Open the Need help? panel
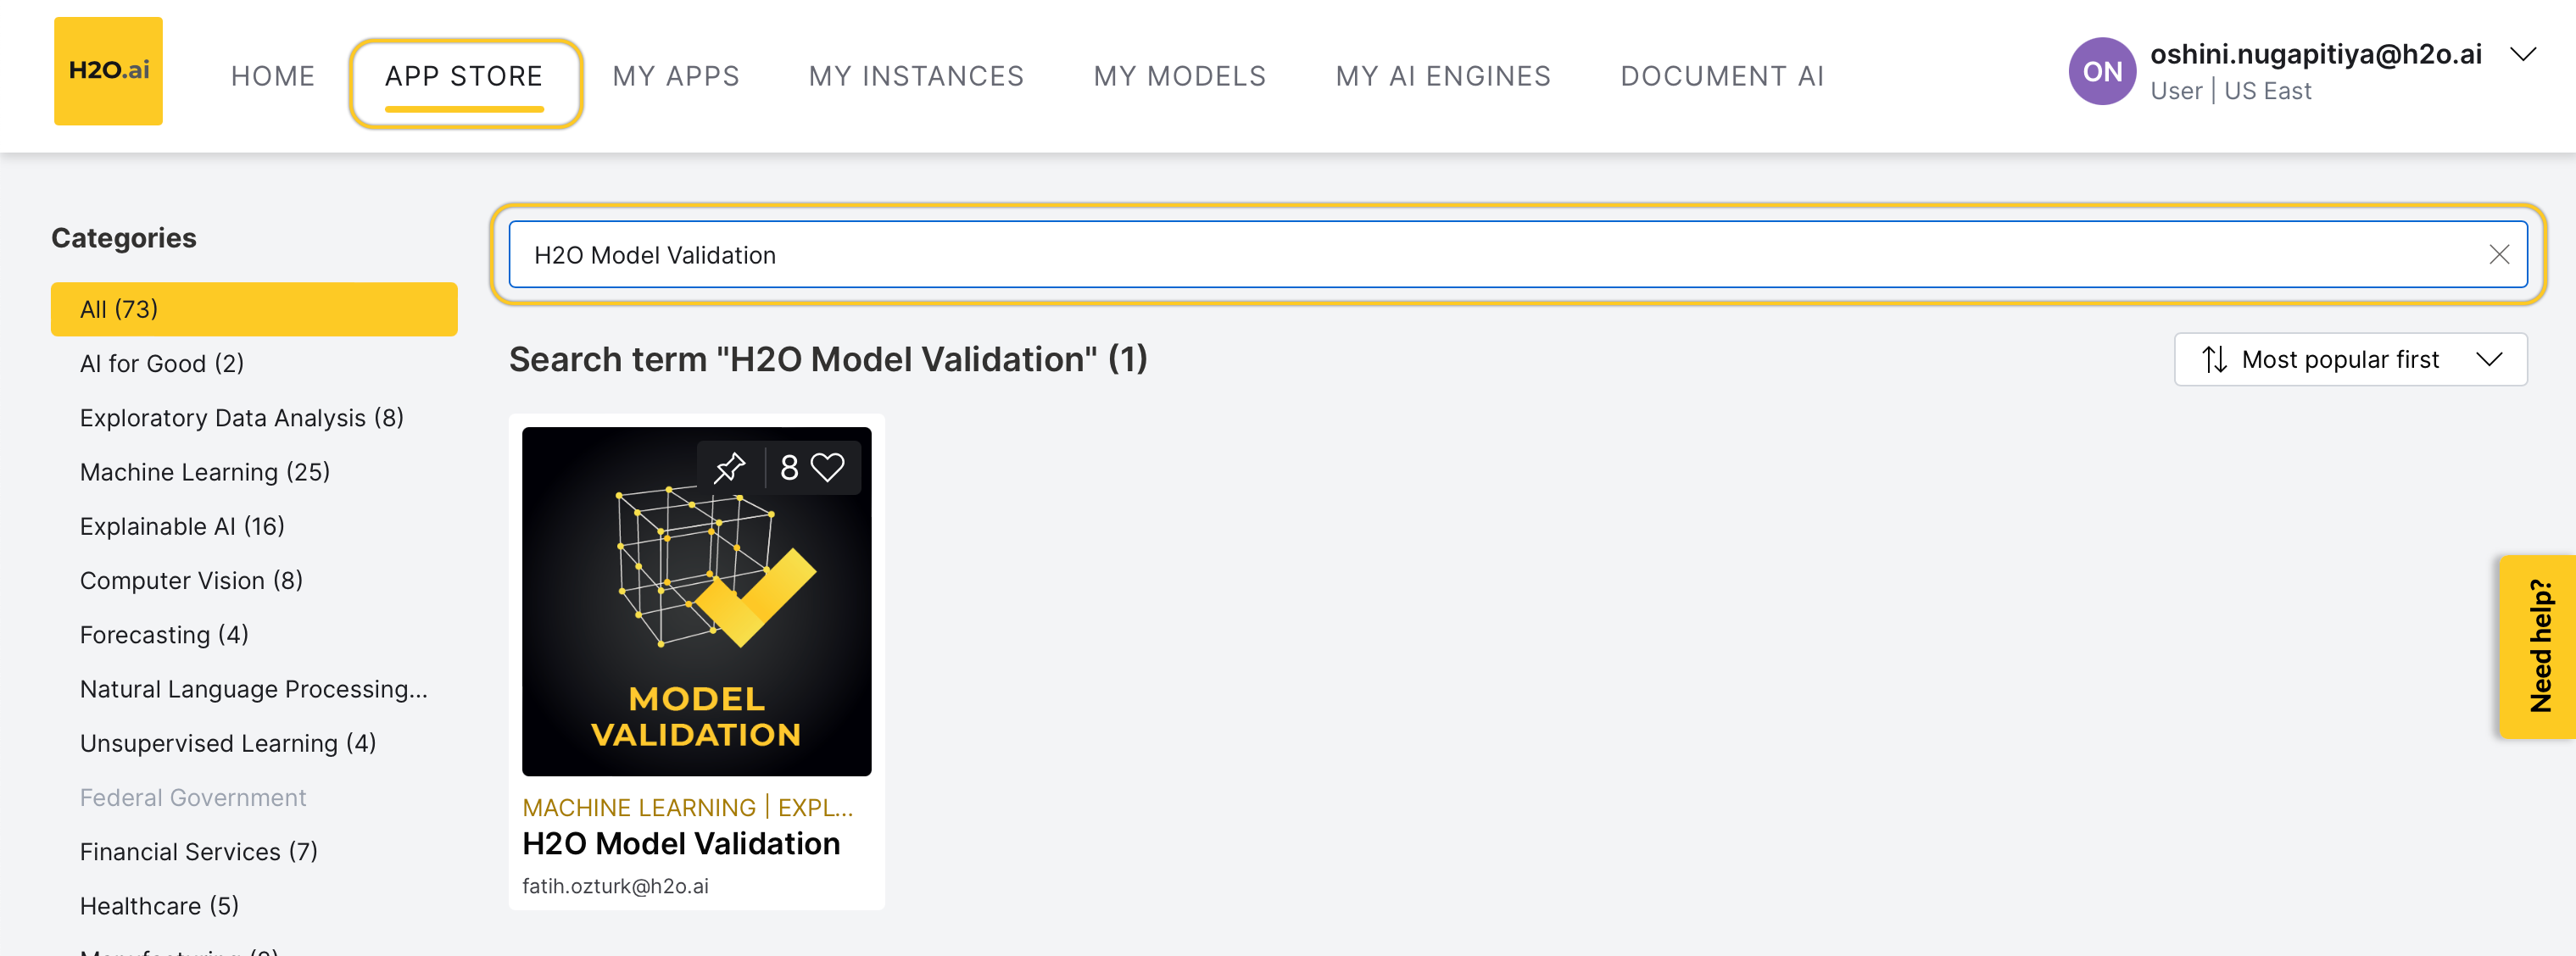 point(2538,646)
